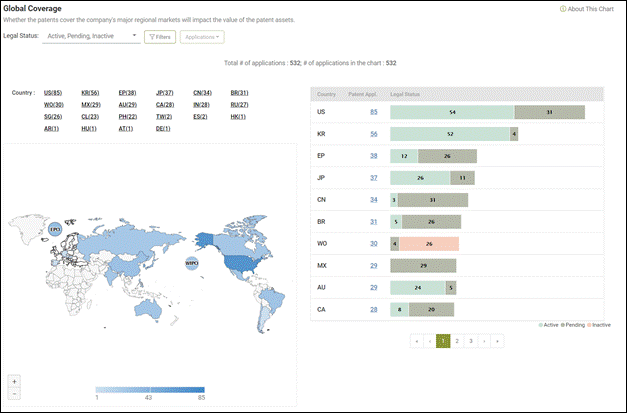Click the WIPO bubble on the map
This screenshot has width=627, height=413.
(192, 263)
